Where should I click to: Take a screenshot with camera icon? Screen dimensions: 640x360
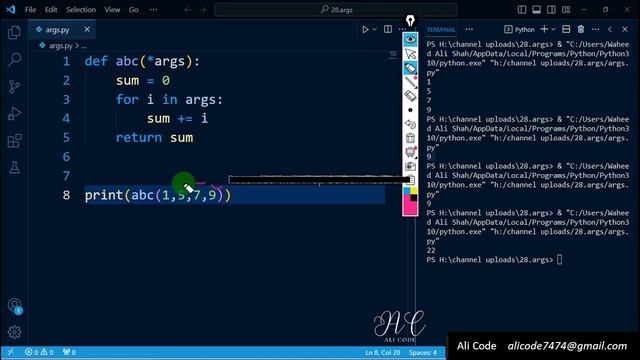pyautogui.click(x=410, y=166)
